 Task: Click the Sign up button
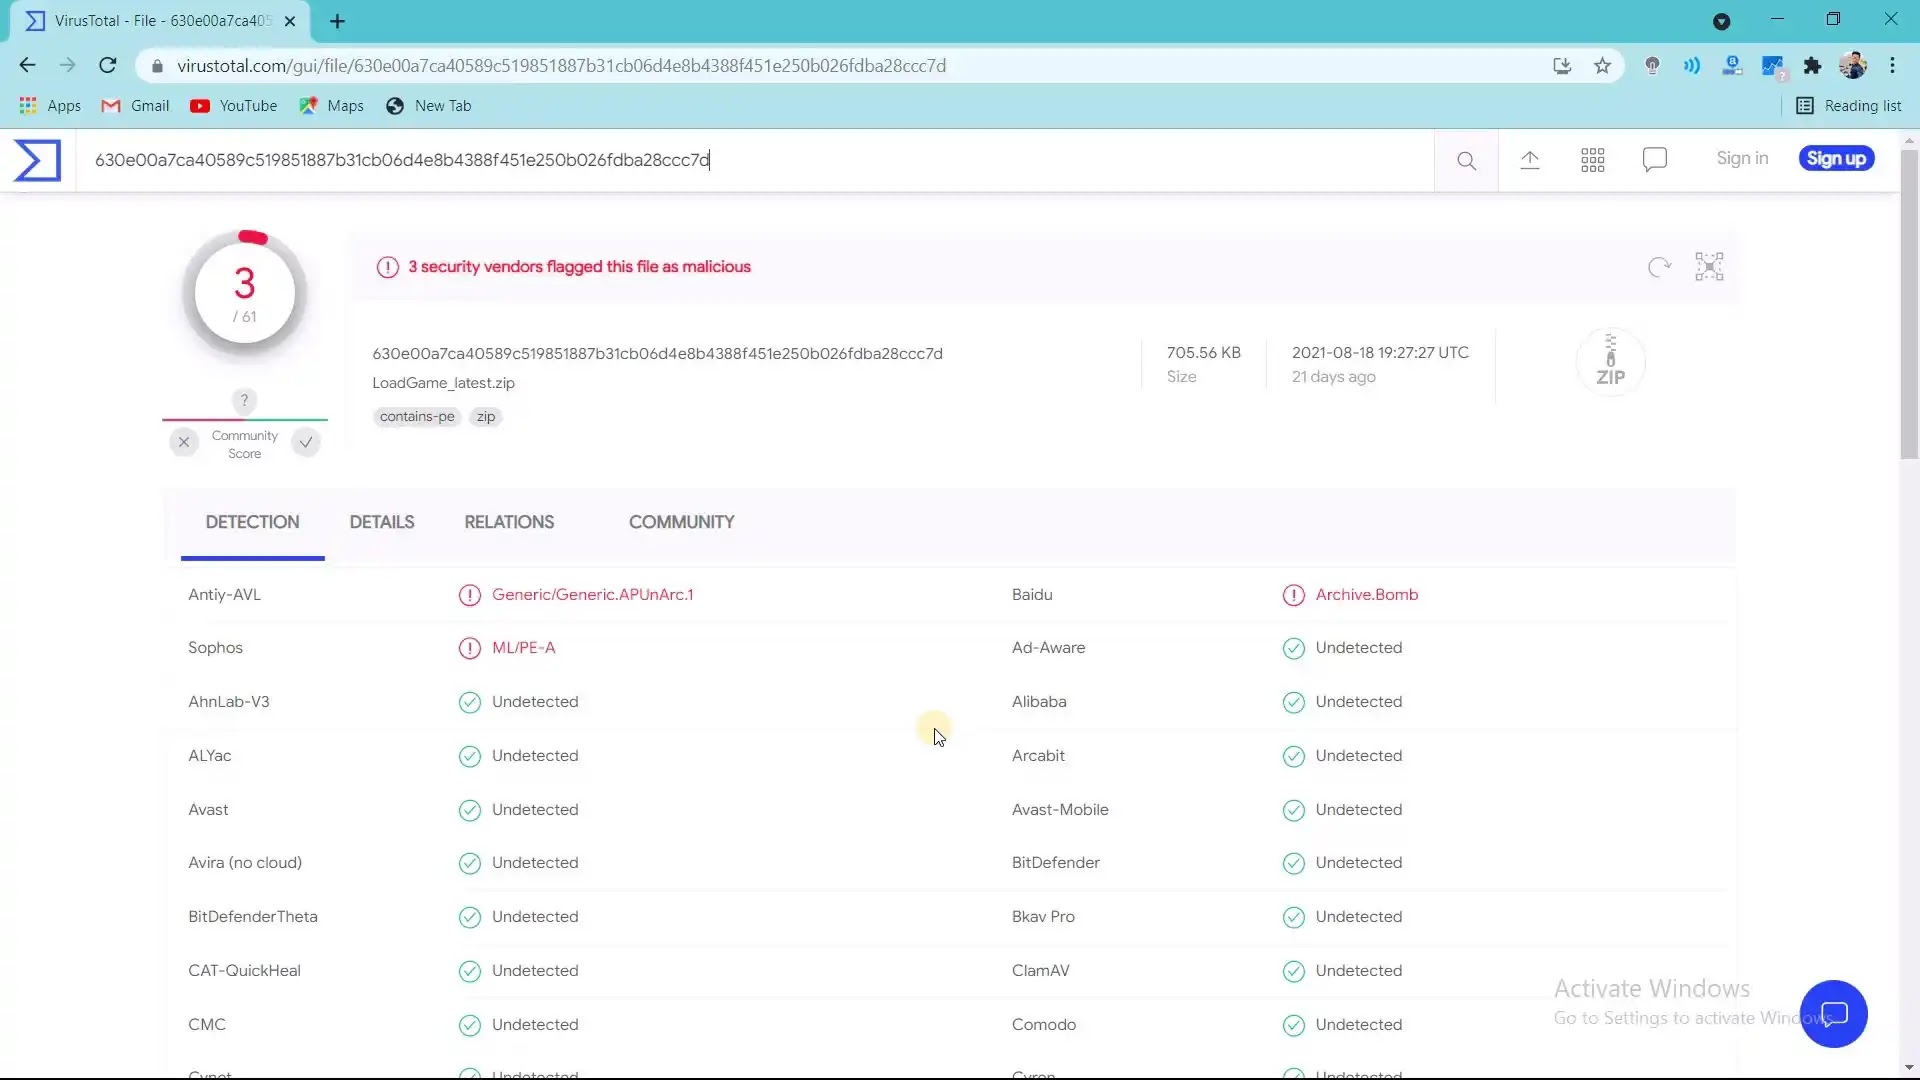coord(1836,158)
